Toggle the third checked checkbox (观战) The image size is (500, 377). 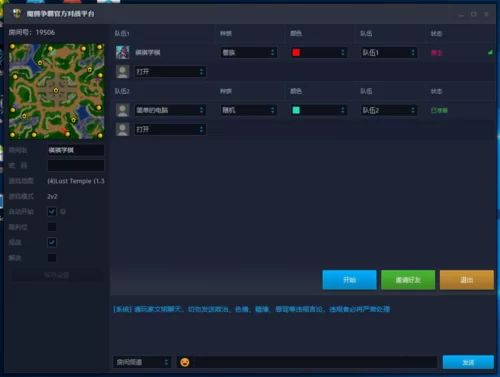click(52, 242)
